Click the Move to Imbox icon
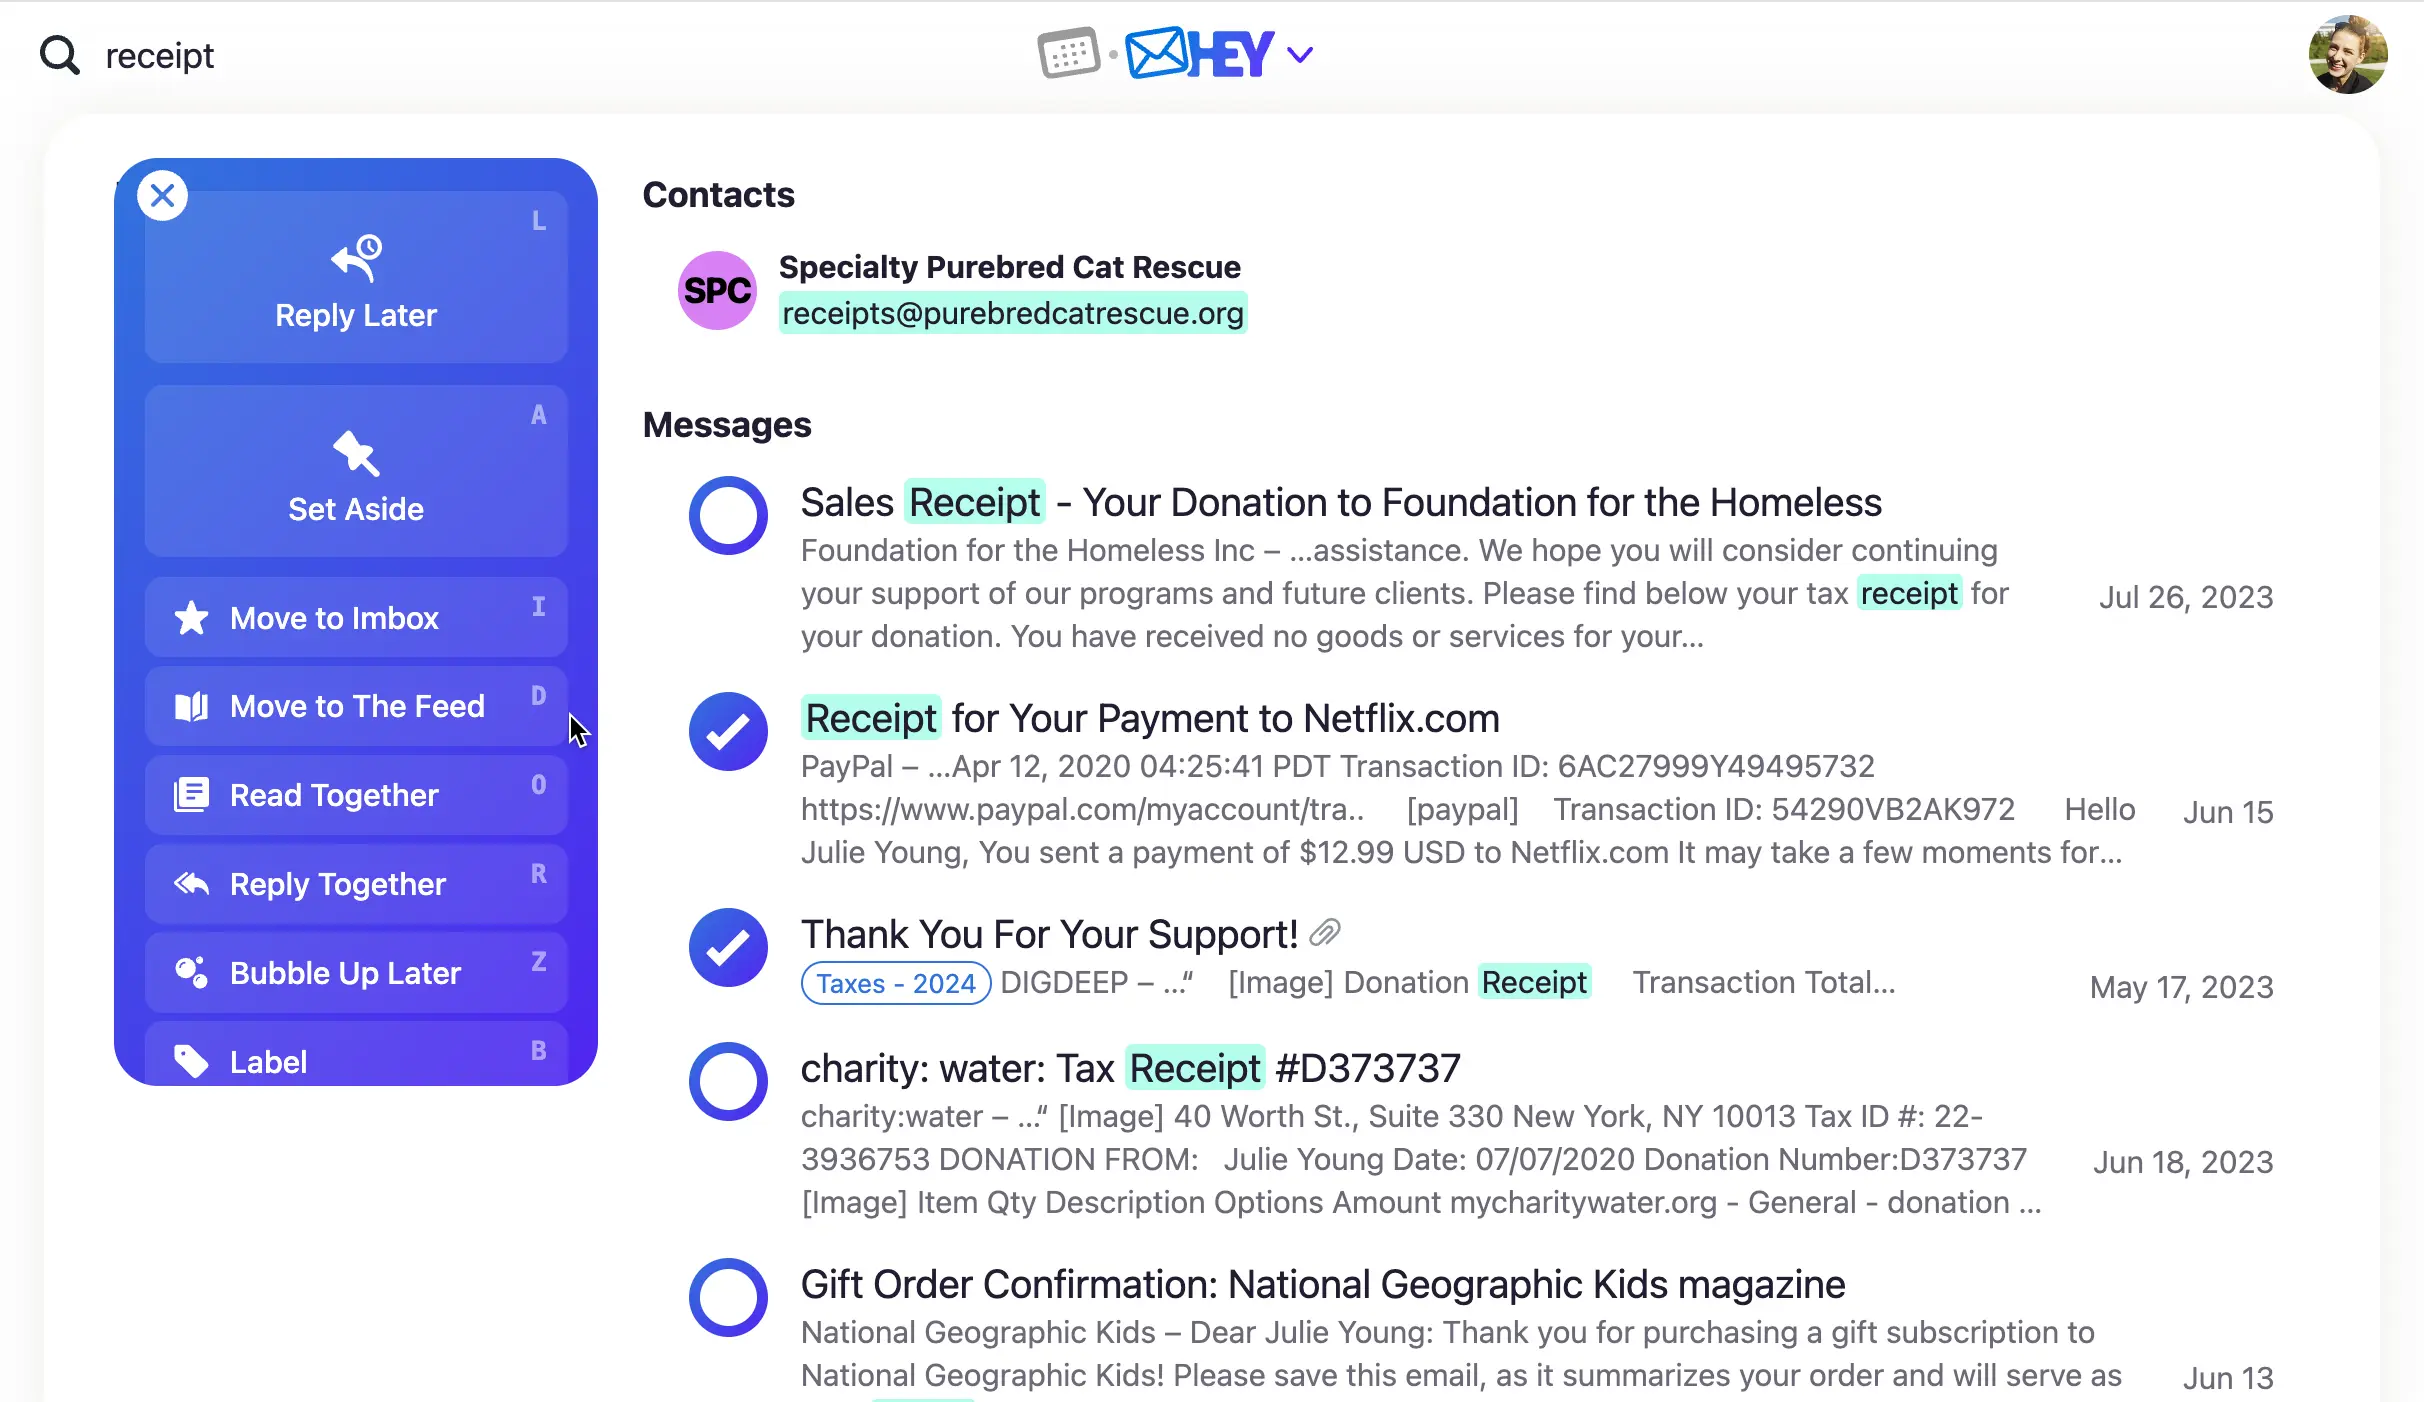 click(192, 618)
